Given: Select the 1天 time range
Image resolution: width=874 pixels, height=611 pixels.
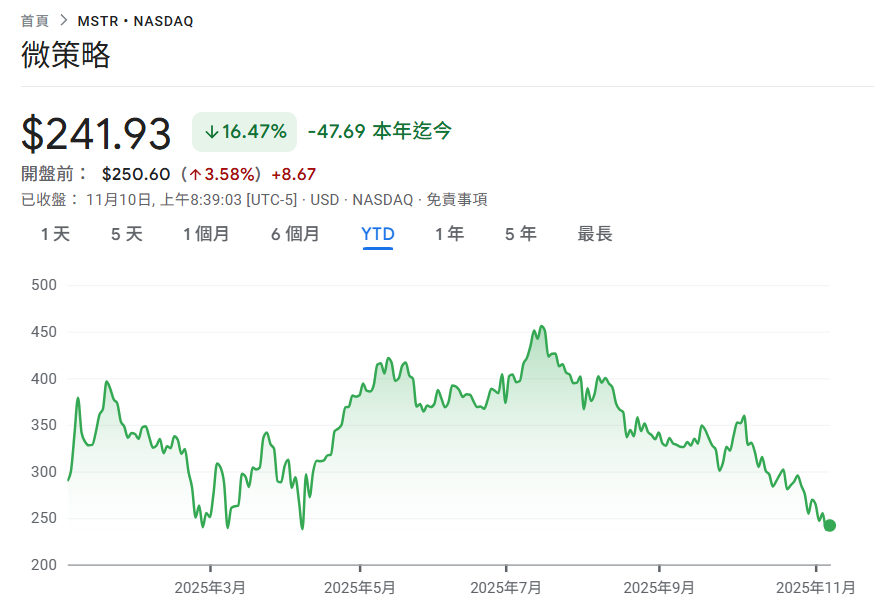Looking at the screenshot, I should click(x=55, y=233).
